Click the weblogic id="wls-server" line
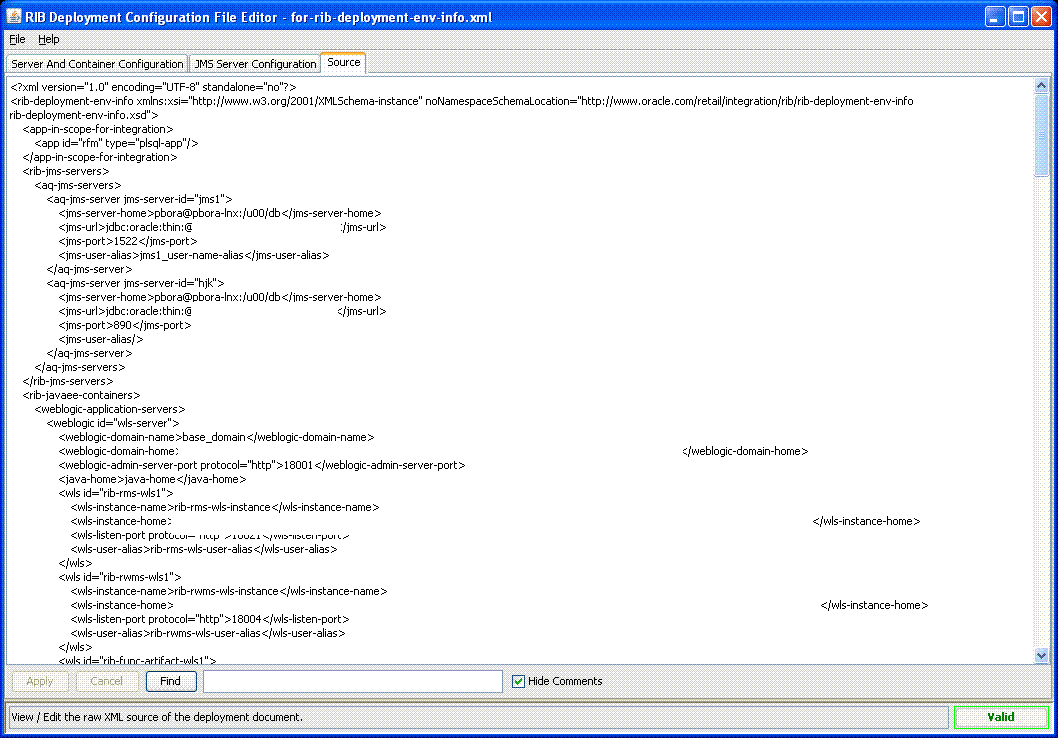Viewport: 1058px width, 738px height. coord(113,424)
